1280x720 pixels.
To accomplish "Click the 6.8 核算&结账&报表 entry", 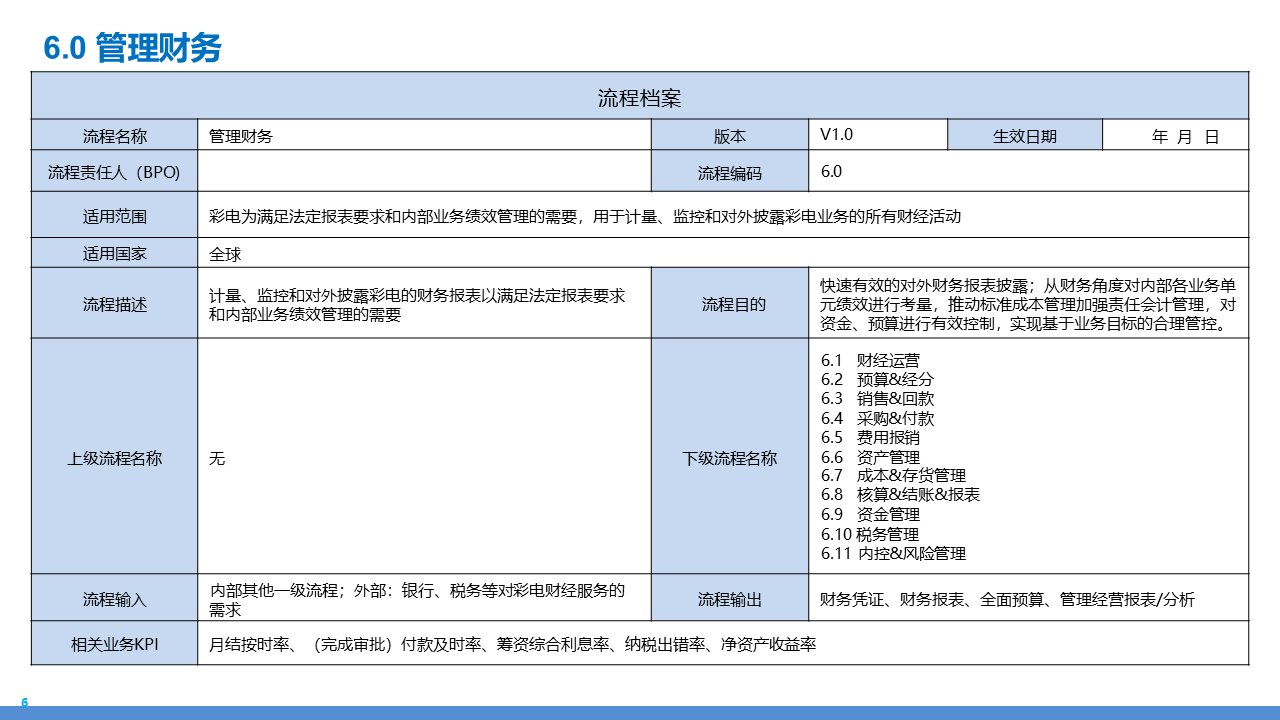I will coord(900,494).
